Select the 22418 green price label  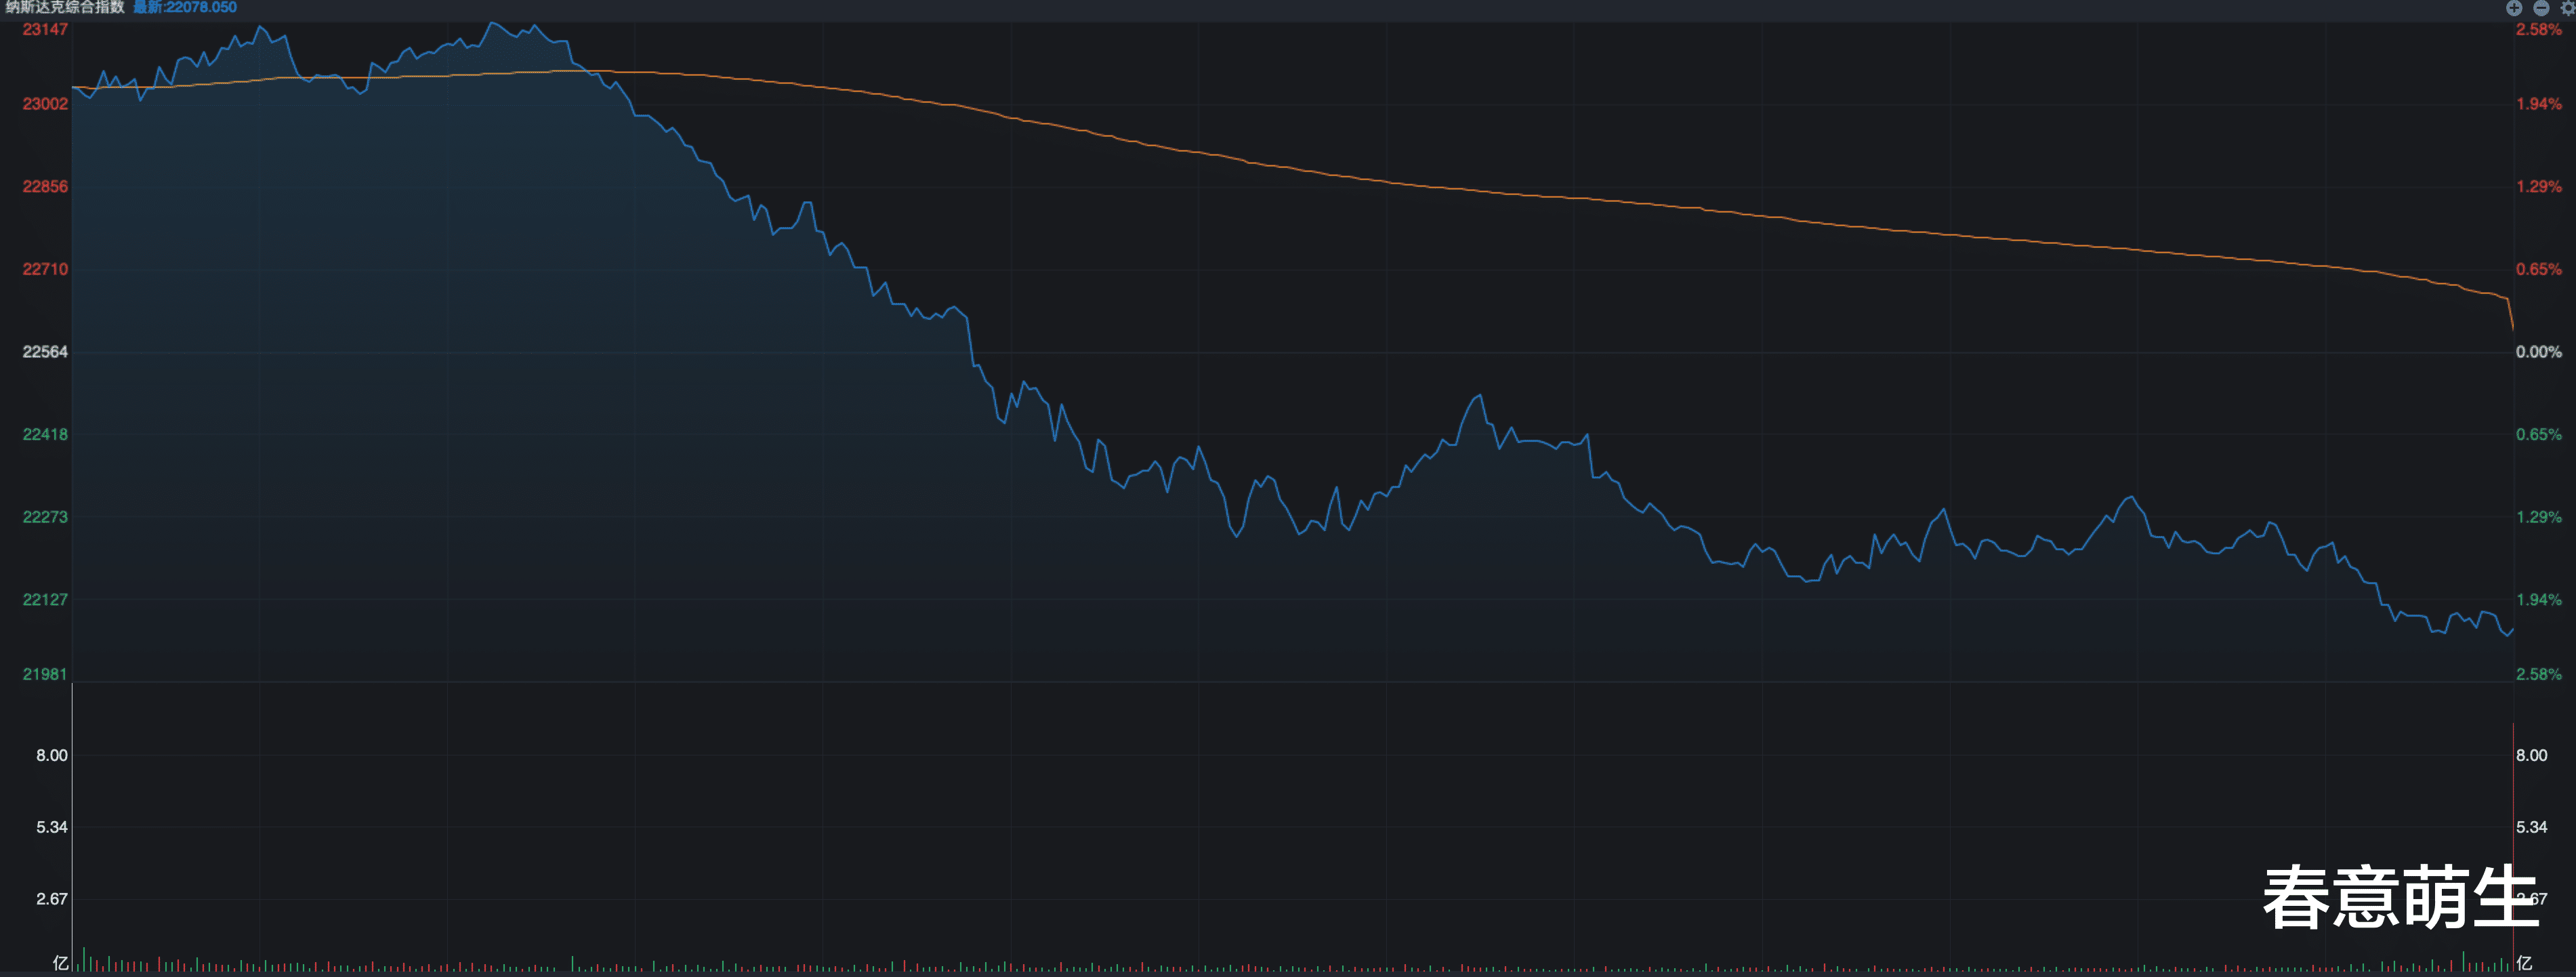coord(45,434)
